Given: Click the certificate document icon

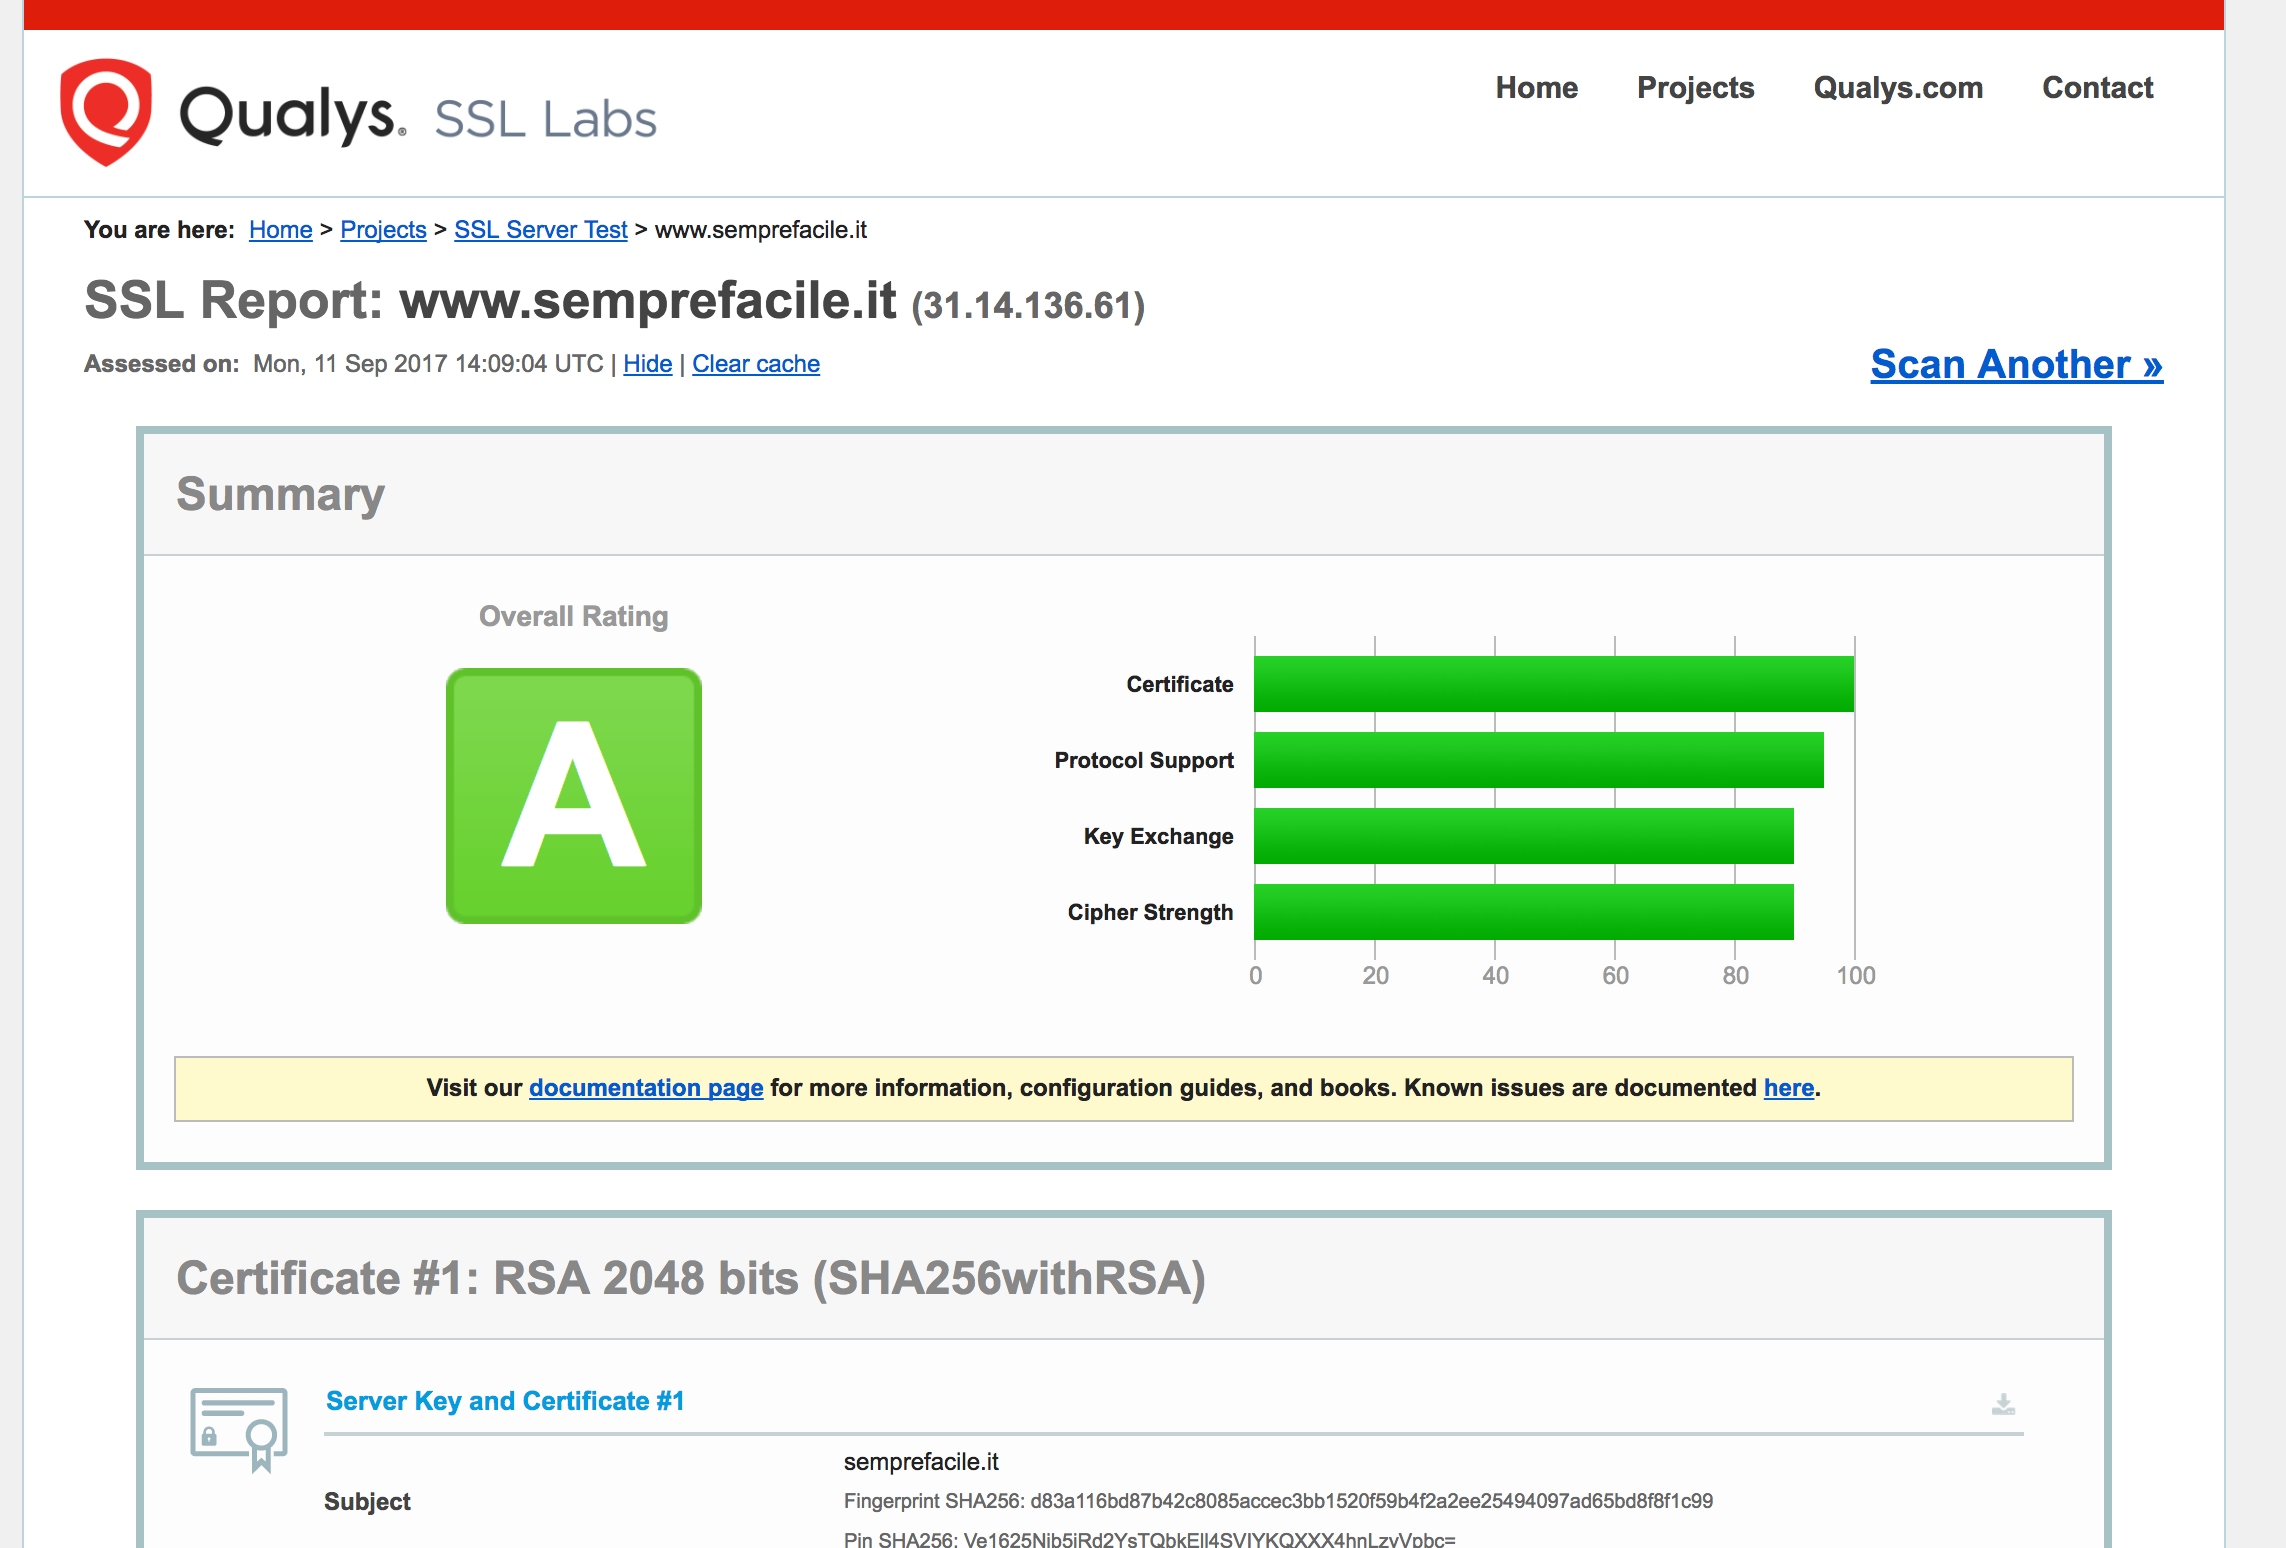Looking at the screenshot, I should [239, 1429].
